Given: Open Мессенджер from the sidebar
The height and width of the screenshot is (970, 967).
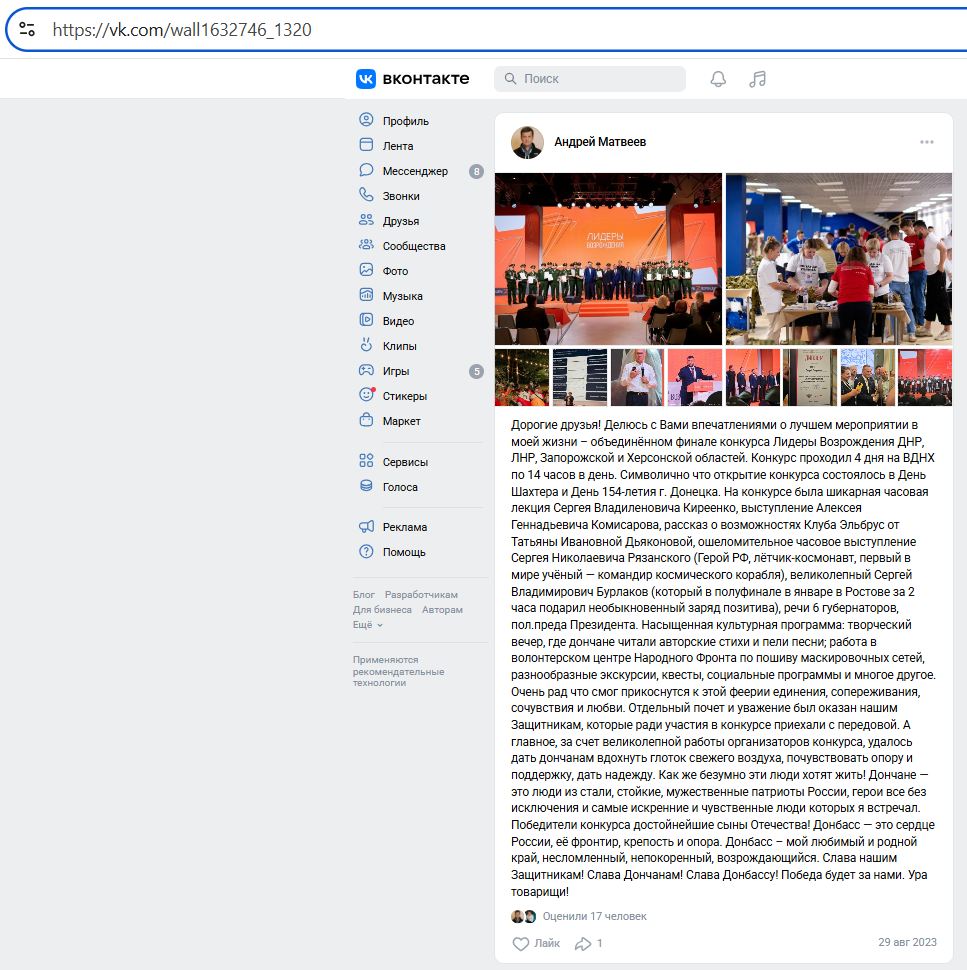Looking at the screenshot, I should click(x=414, y=171).
